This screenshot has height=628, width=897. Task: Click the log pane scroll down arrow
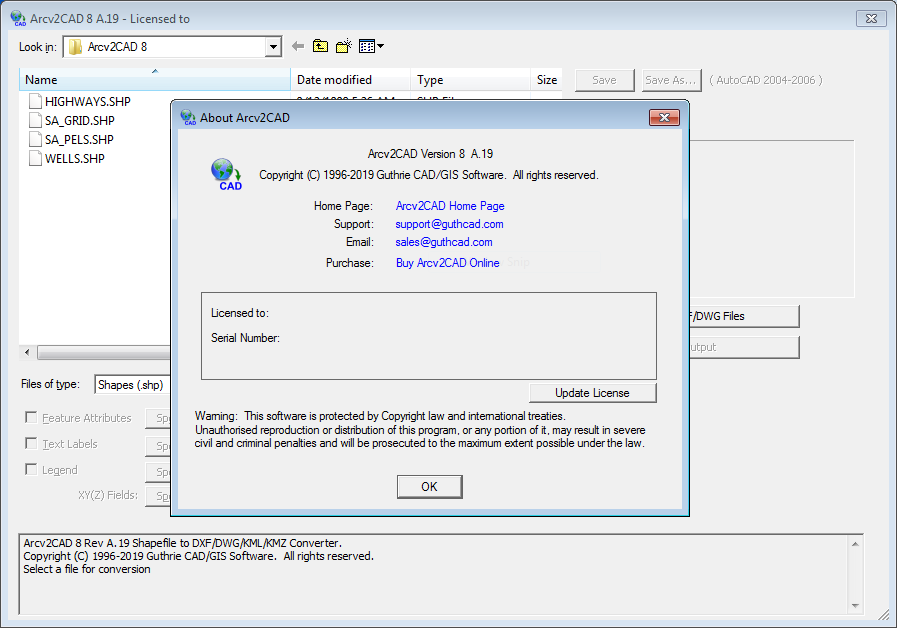pyautogui.click(x=855, y=606)
